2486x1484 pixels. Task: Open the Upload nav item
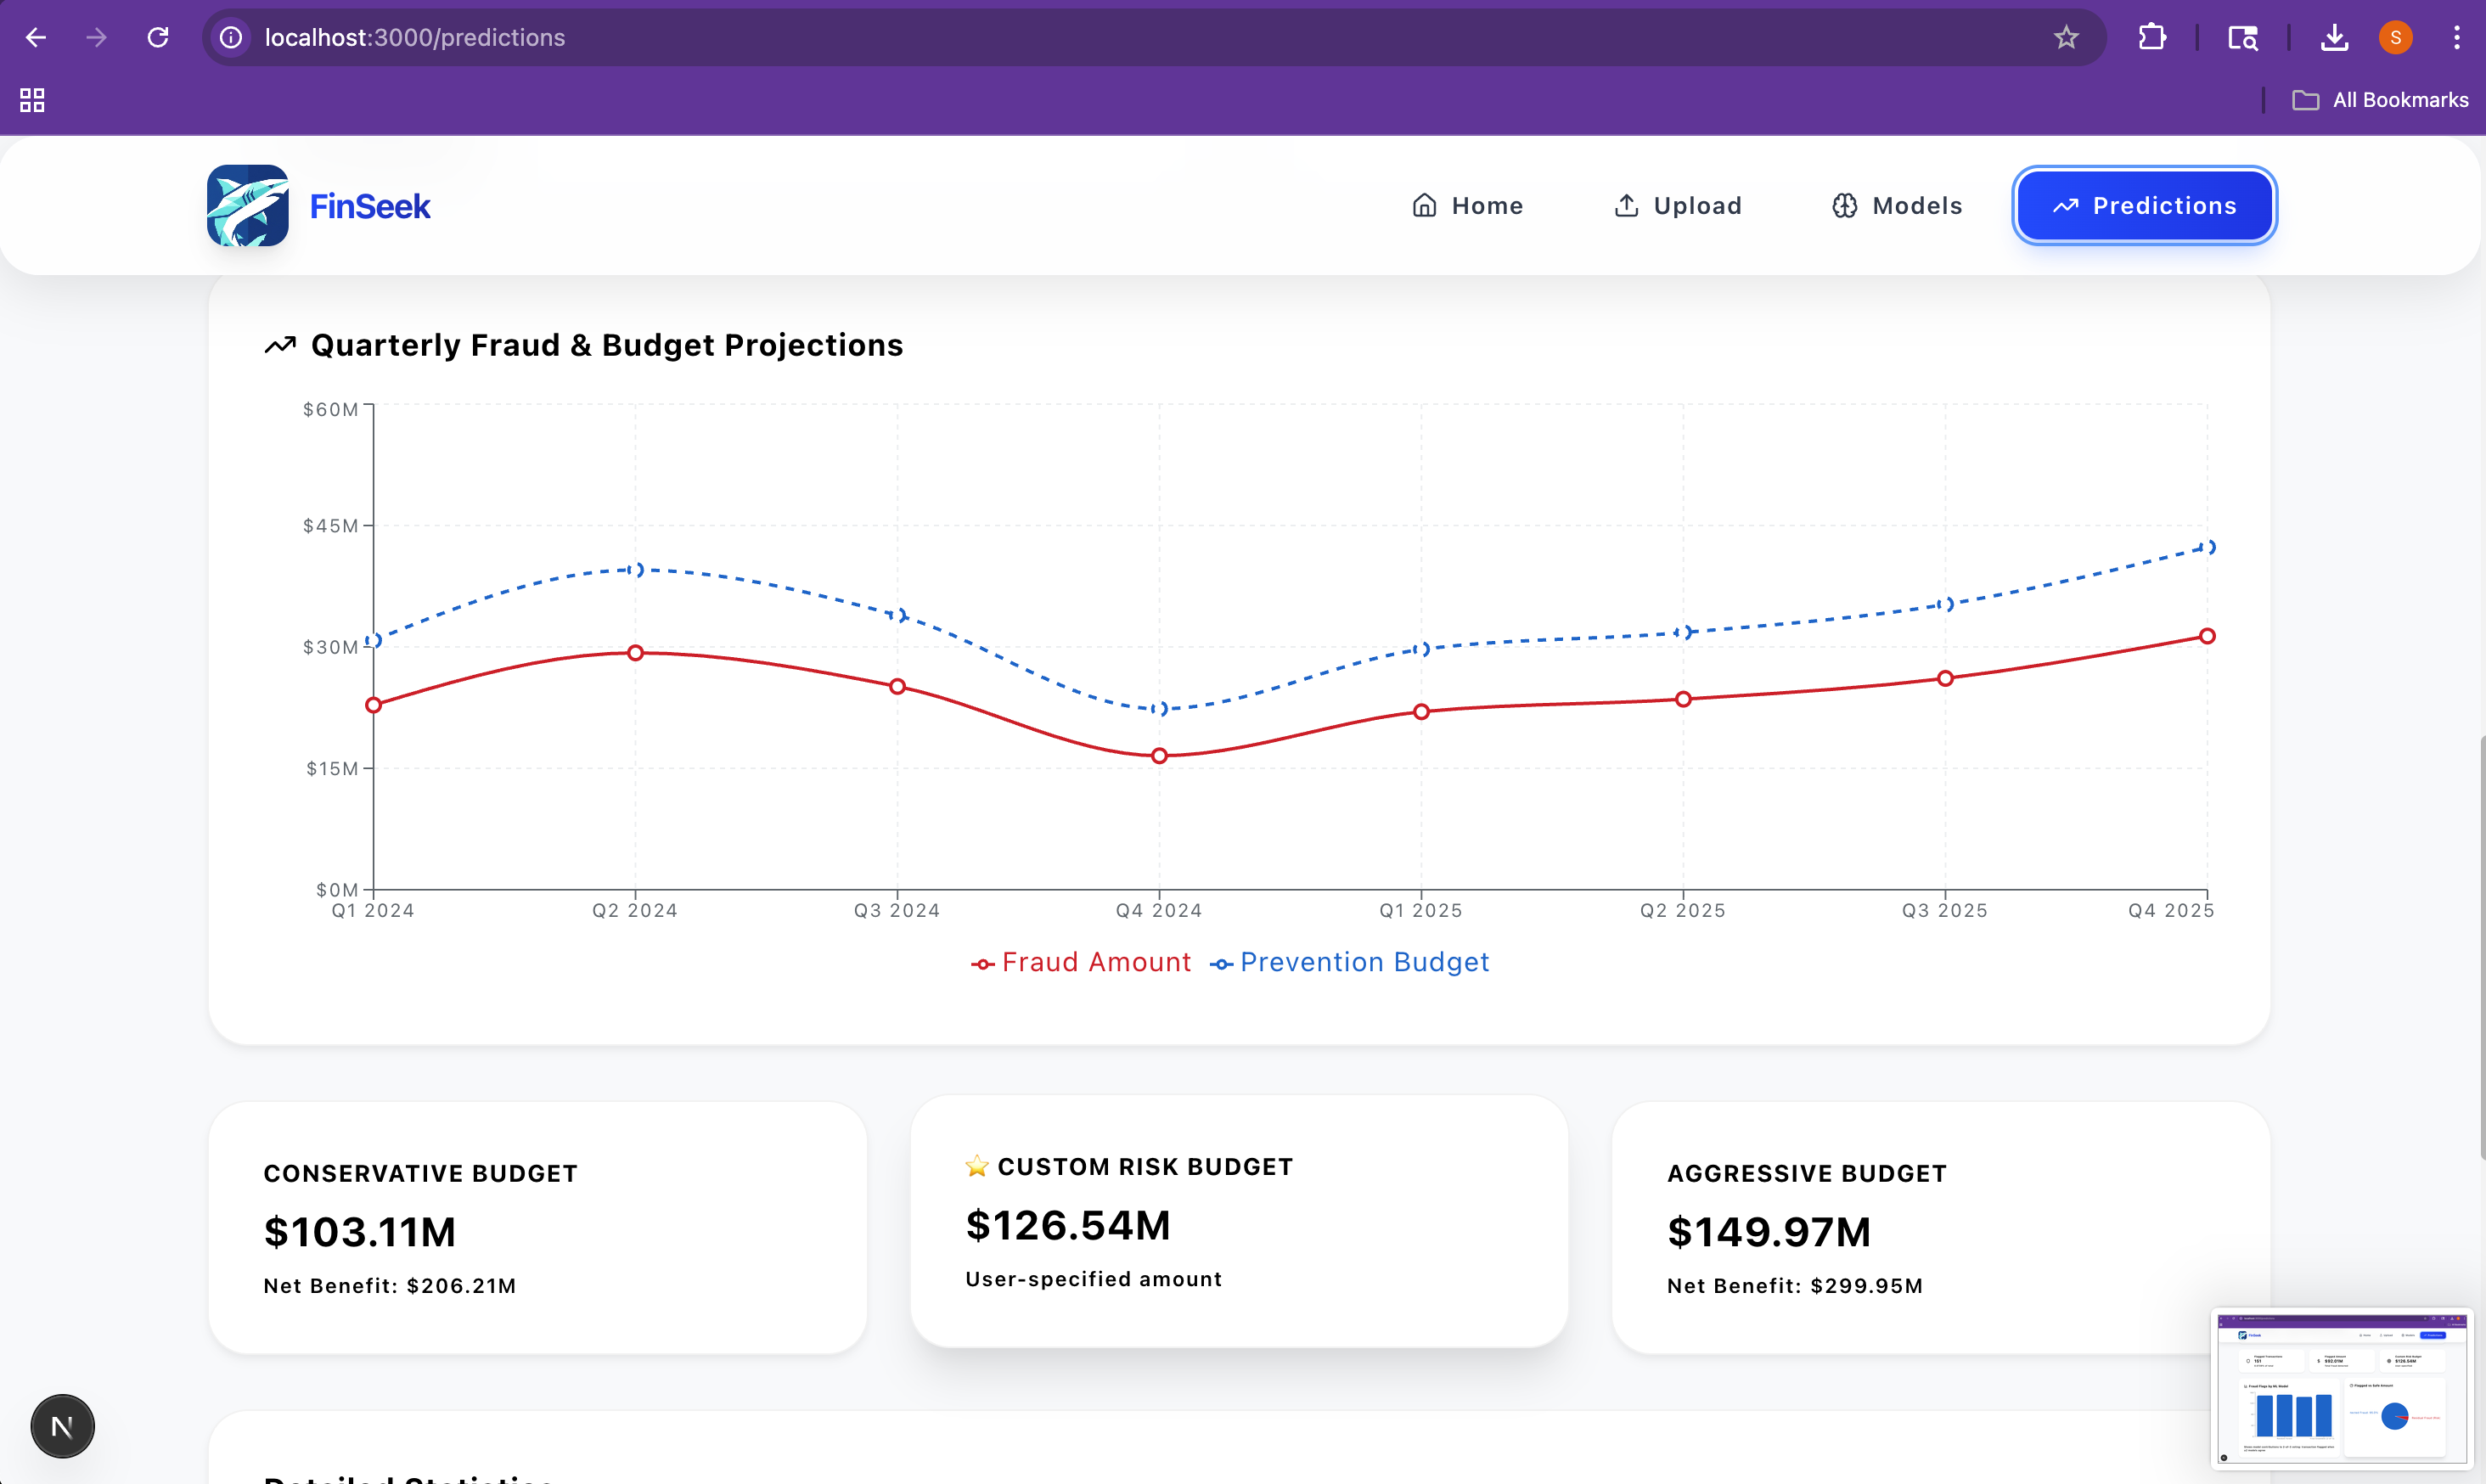pos(1677,206)
